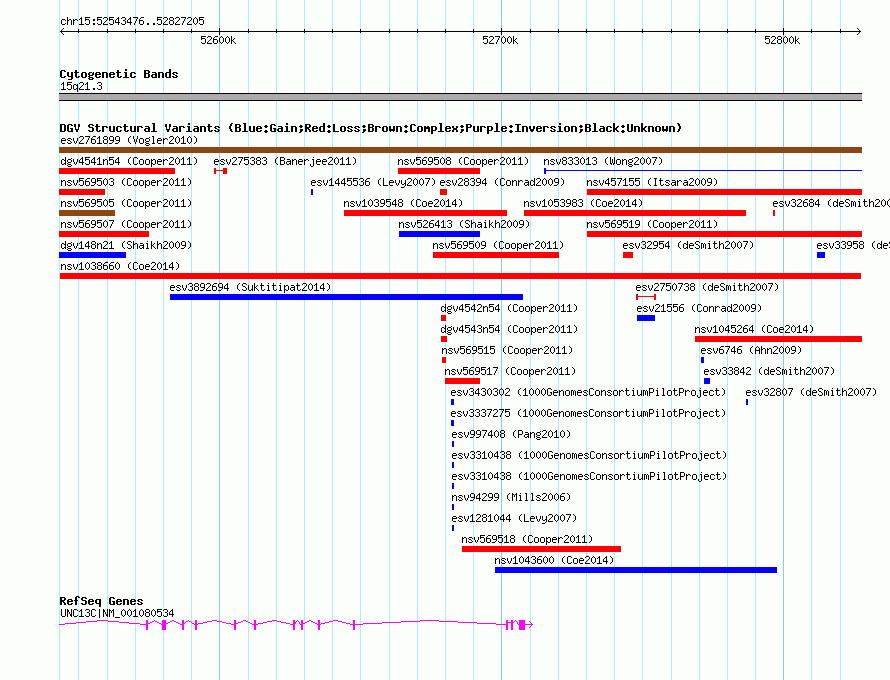This screenshot has height=680, width=890.
Task: Select the nsv94299 (Mills2006) label
Action: [x=511, y=497]
